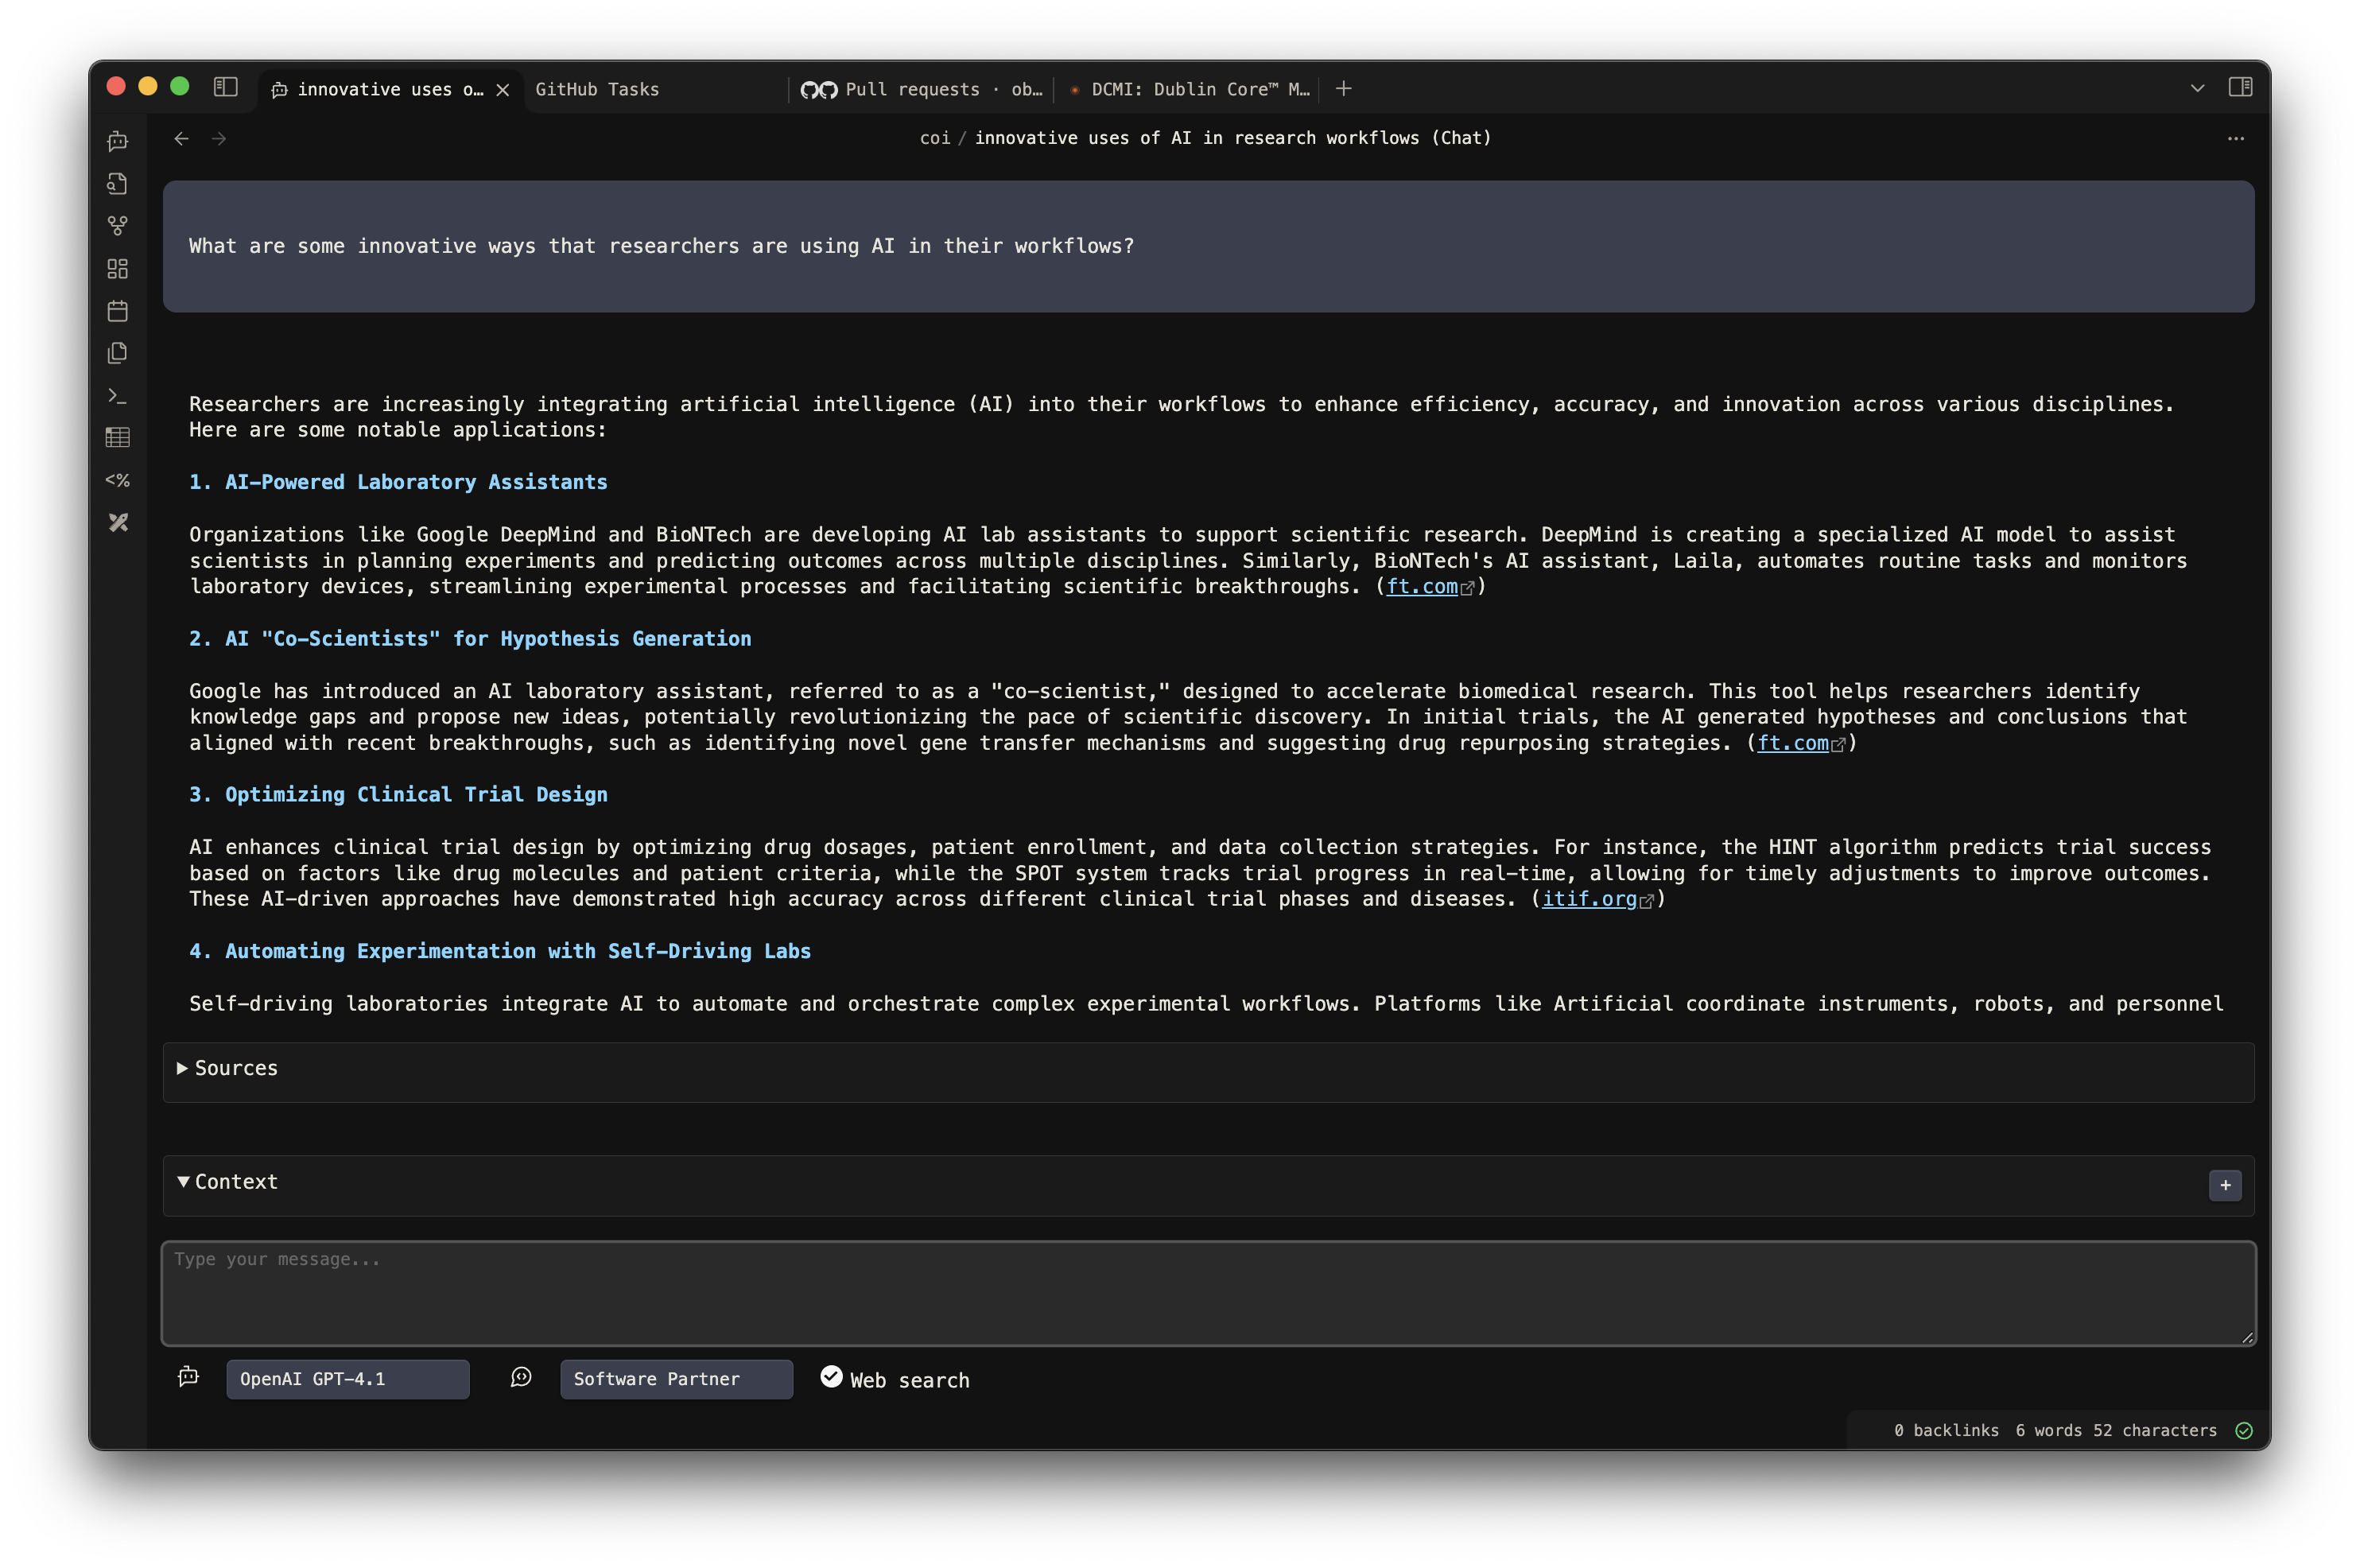Open the tab list chevron dropdown
2360x1568 pixels.
coord(2197,89)
